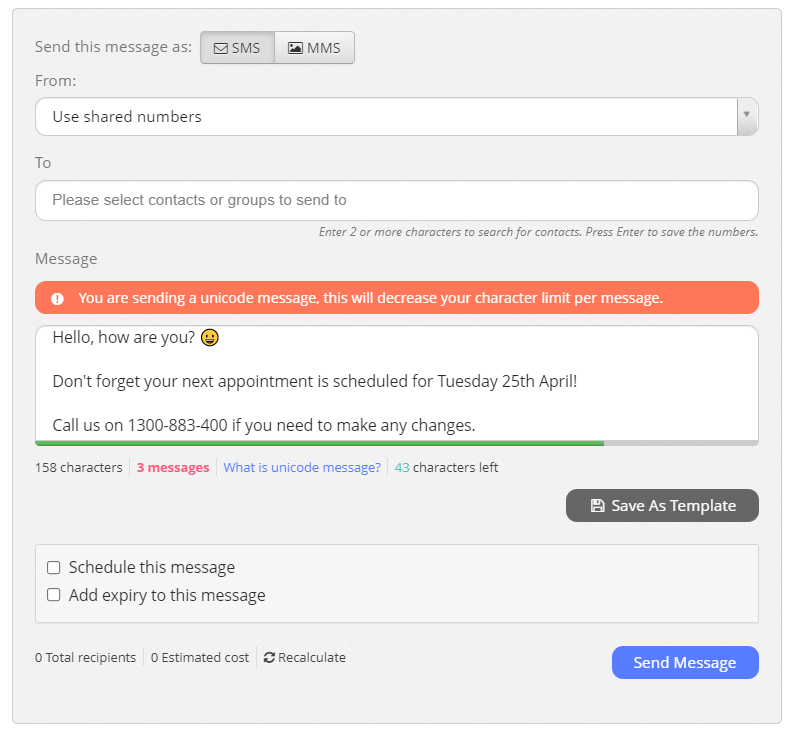This screenshot has width=796, height=732.
Task: Click the From dropdown arrow
Action: 746,117
